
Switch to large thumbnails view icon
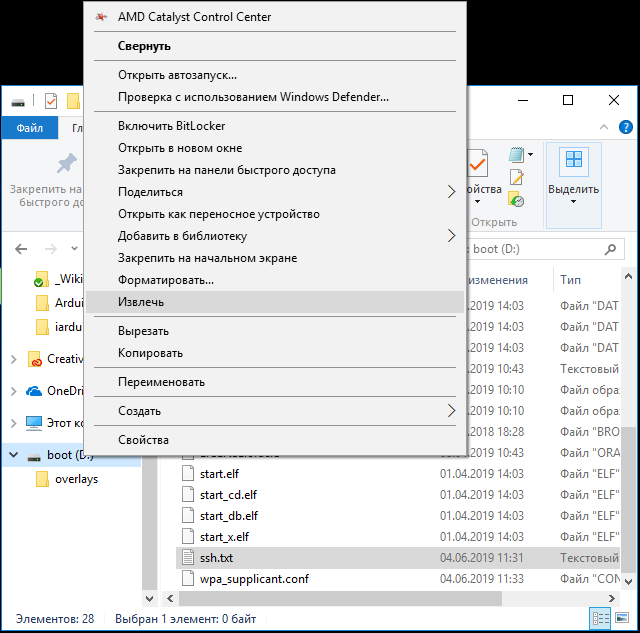coord(622,618)
